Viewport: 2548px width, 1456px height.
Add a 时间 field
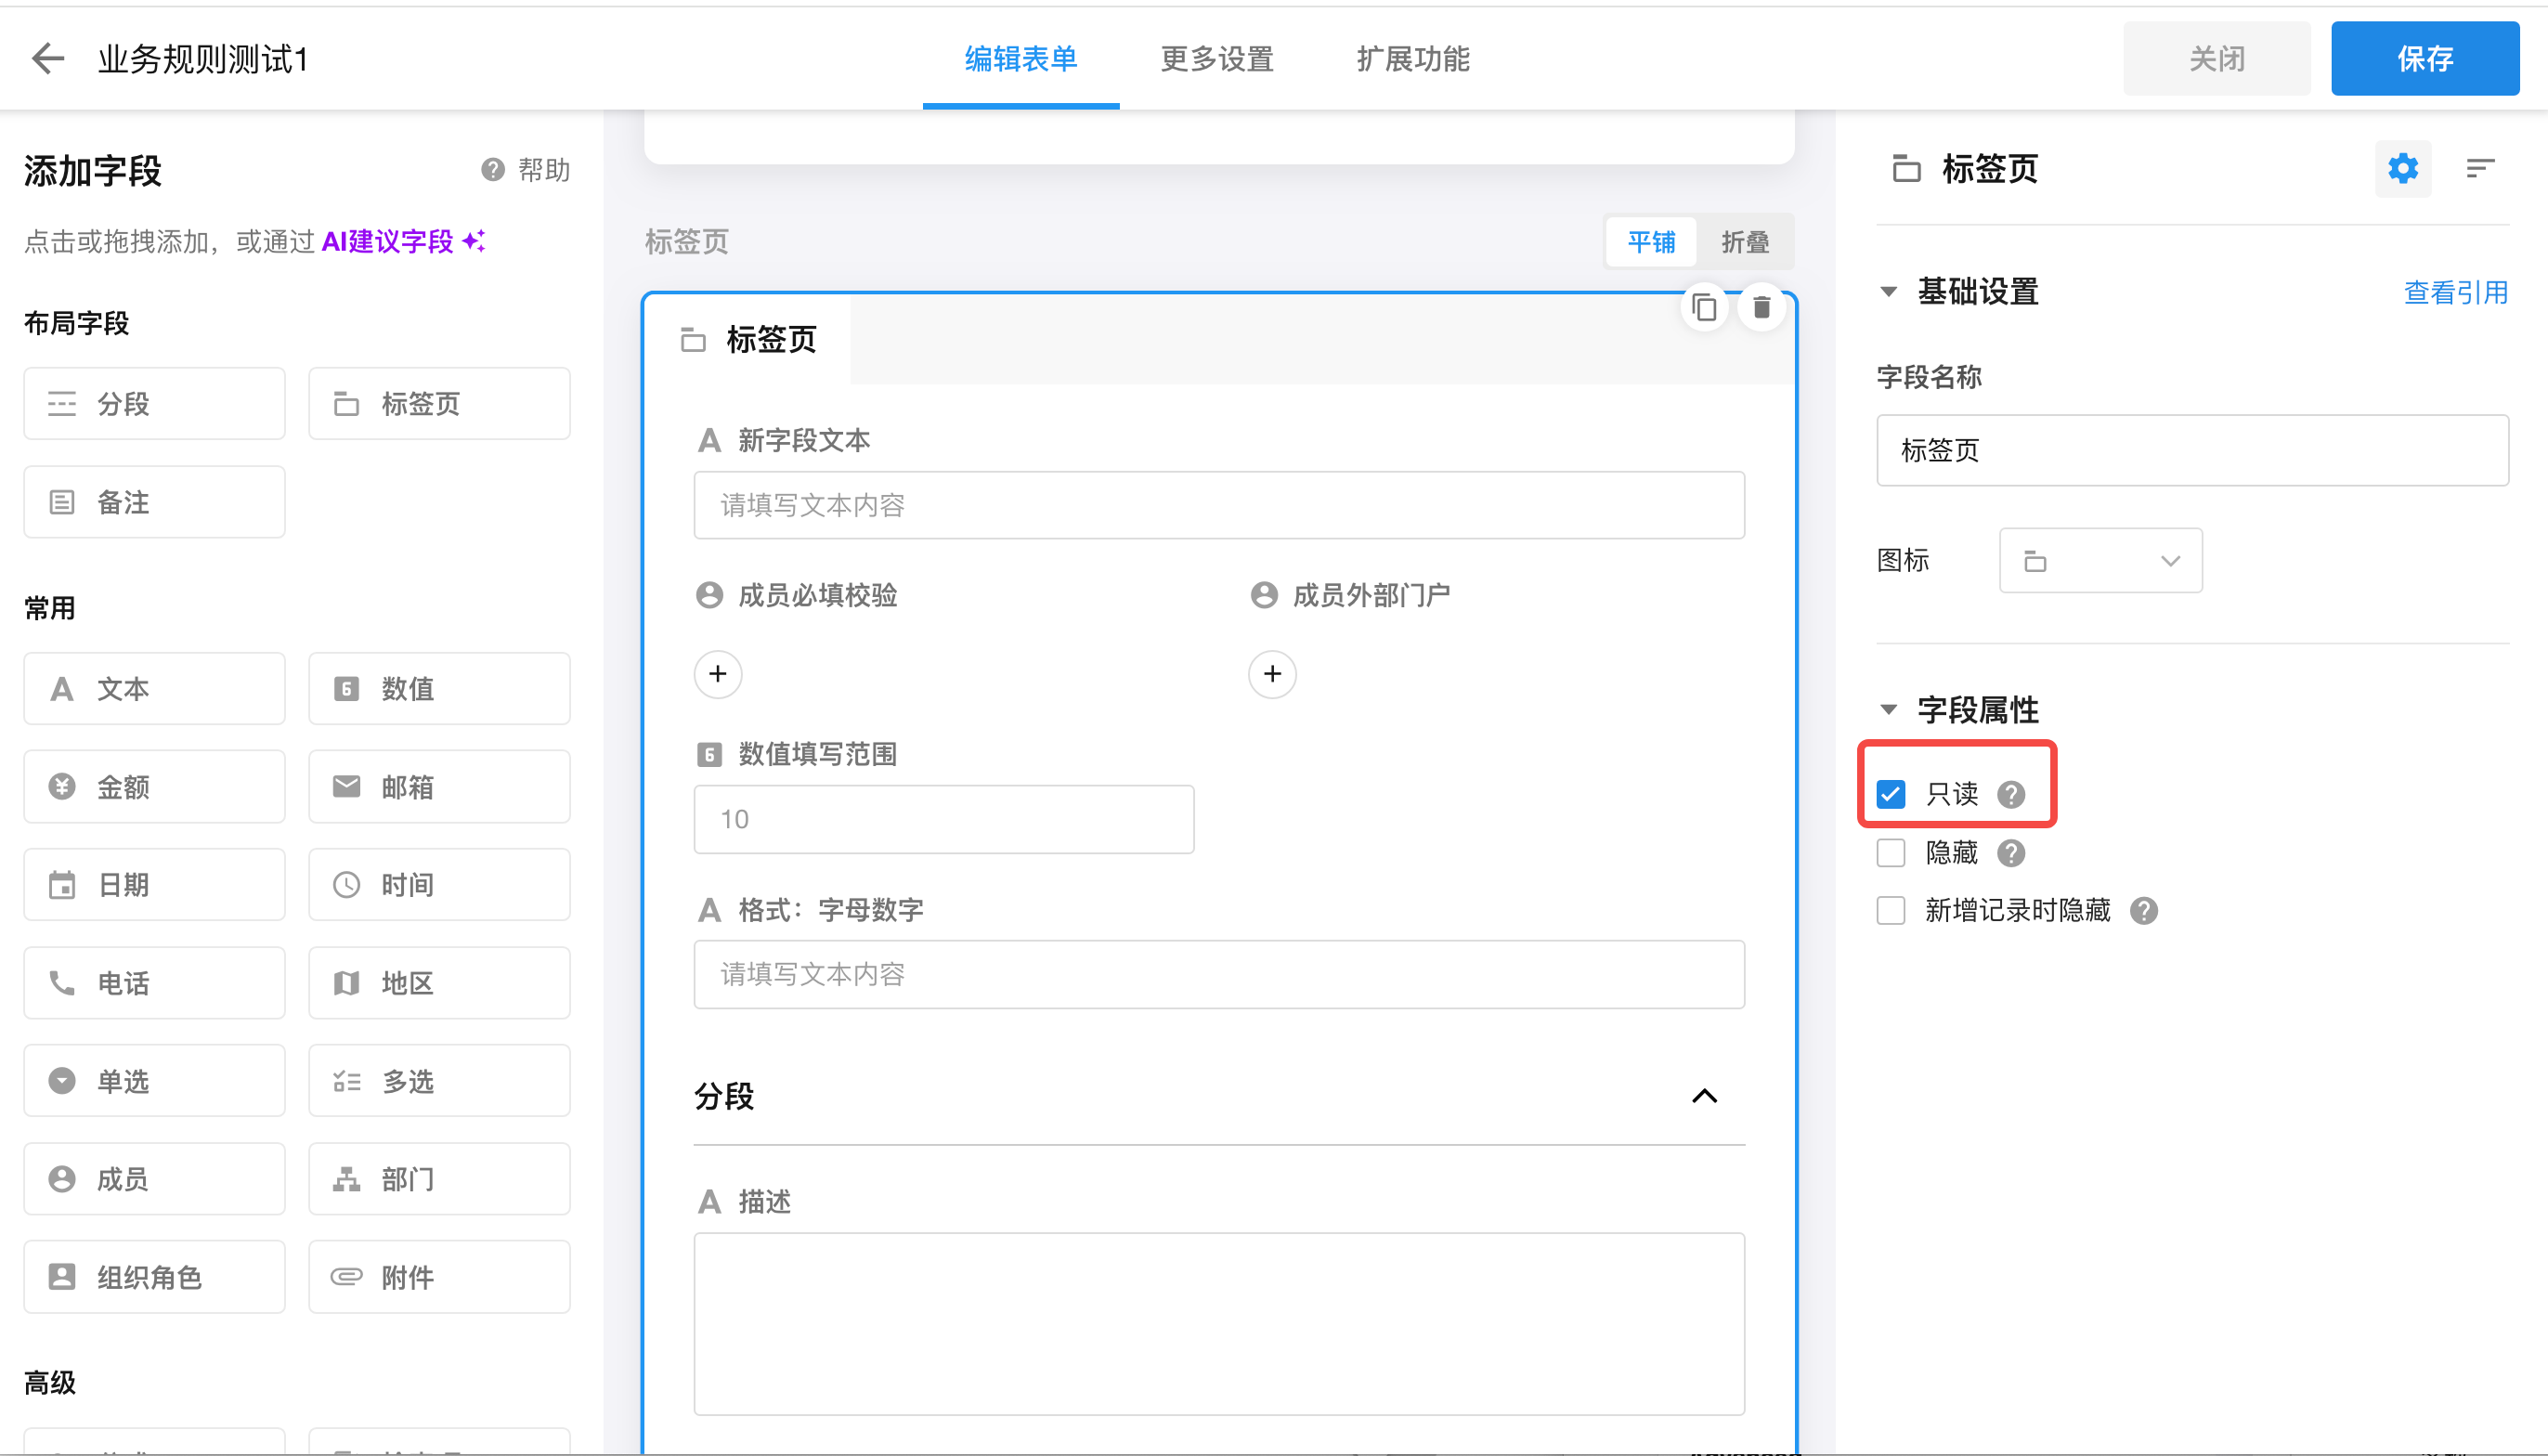point(439,885)
